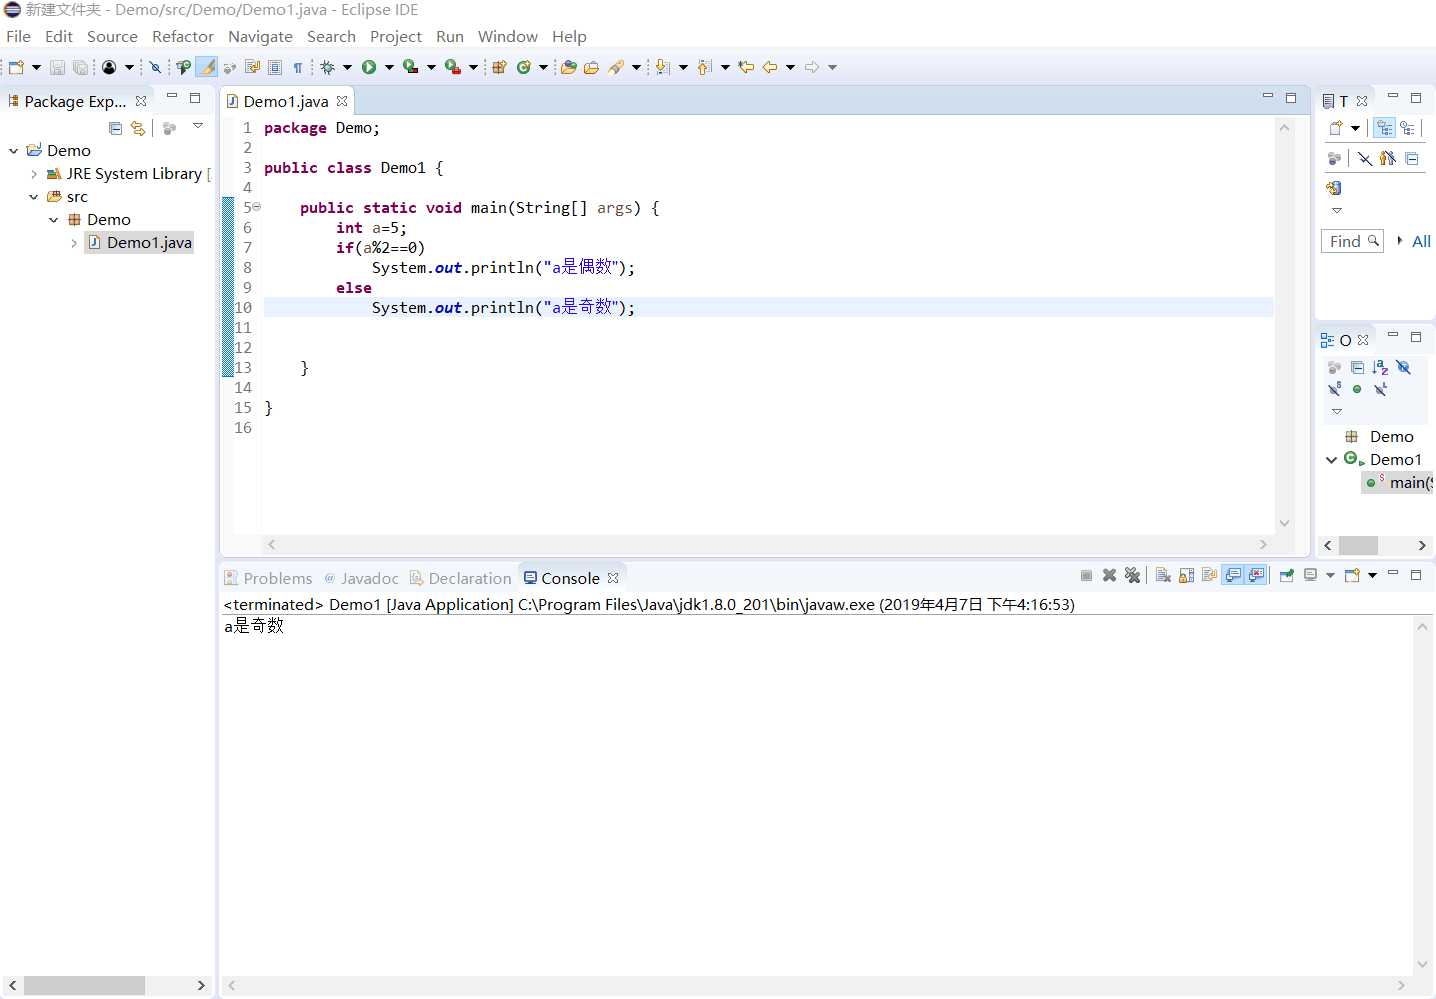Image resolution: width=1436 pixels, height=999 pixels.
Task: Collapse the Demo project node
Action: click(x=14, y=150)
